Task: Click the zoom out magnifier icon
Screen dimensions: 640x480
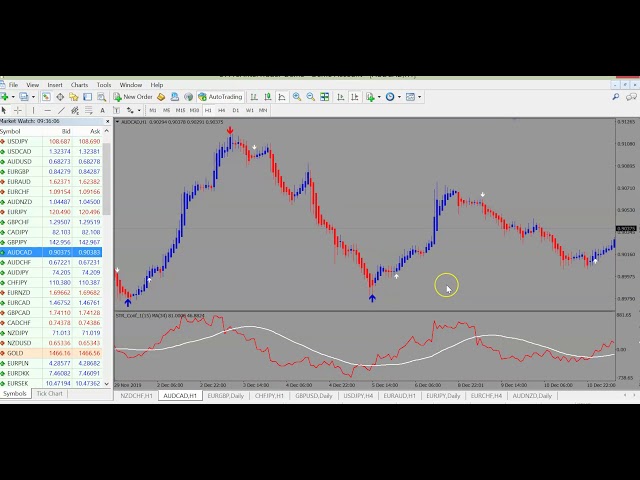Action: pos(311,97)
